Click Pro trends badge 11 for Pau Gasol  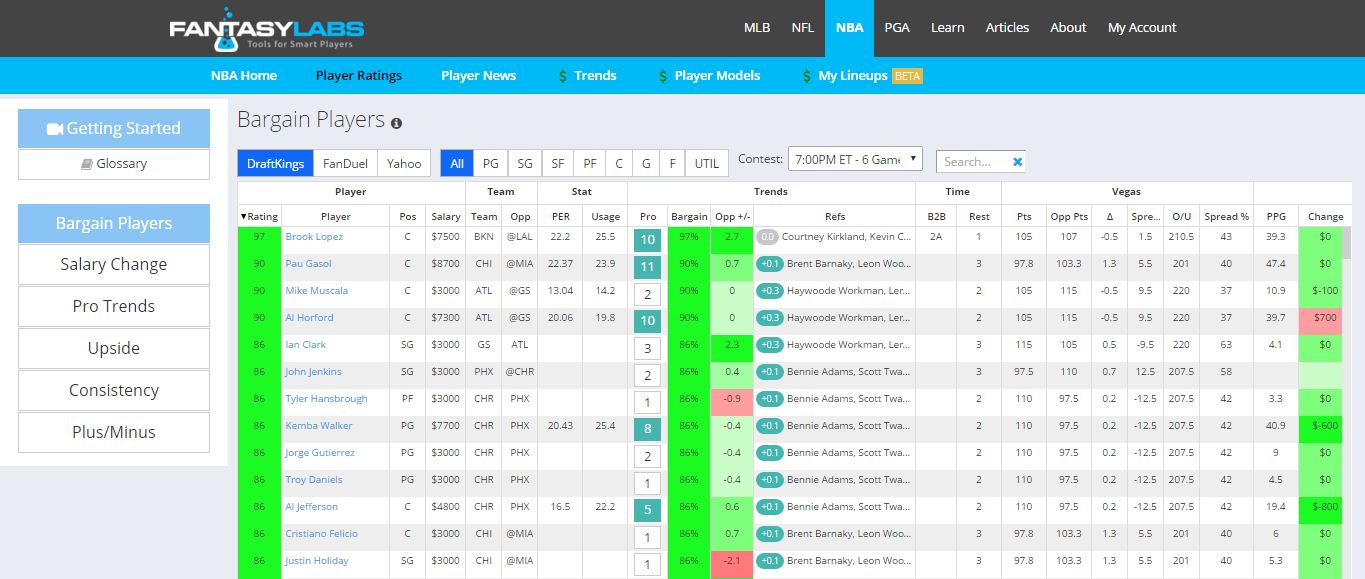(647, 267)
